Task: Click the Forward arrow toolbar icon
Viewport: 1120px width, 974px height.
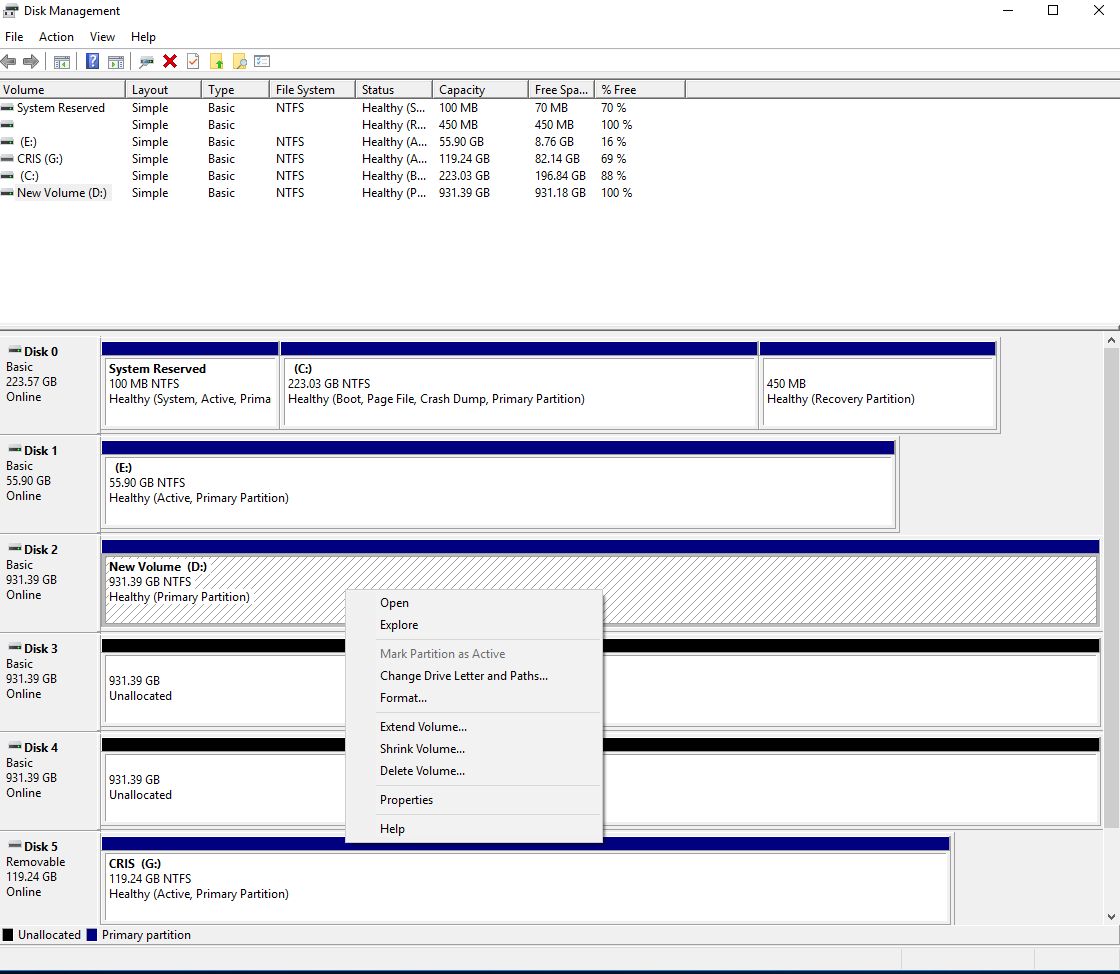Action: (x=31, y=61)
